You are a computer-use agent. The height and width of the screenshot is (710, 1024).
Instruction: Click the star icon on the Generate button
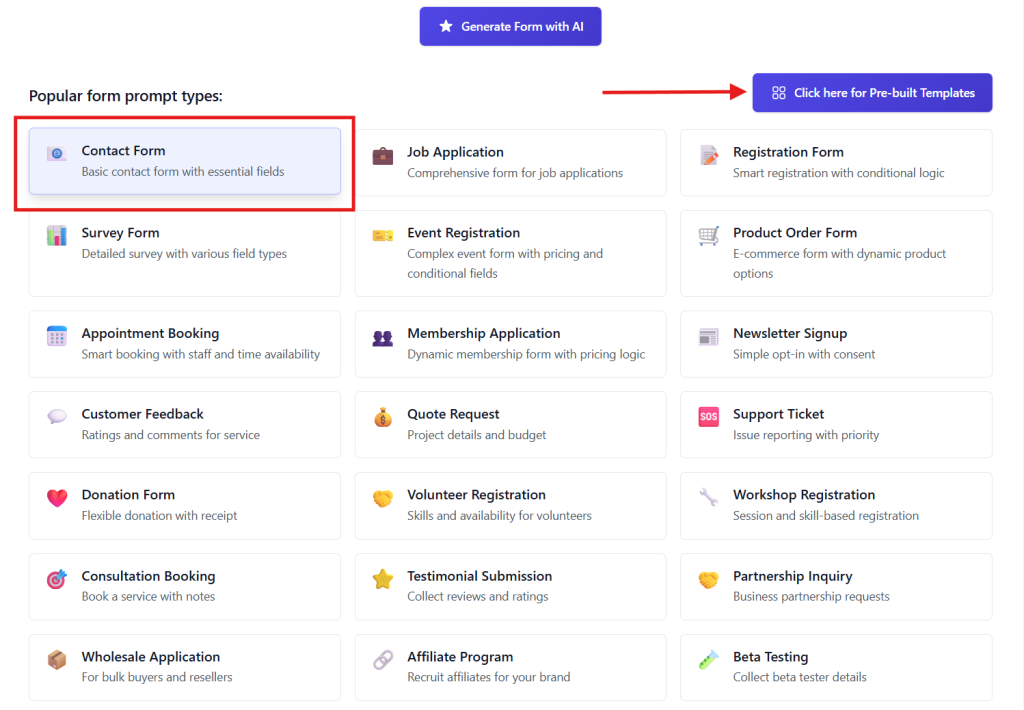(446, 26)
